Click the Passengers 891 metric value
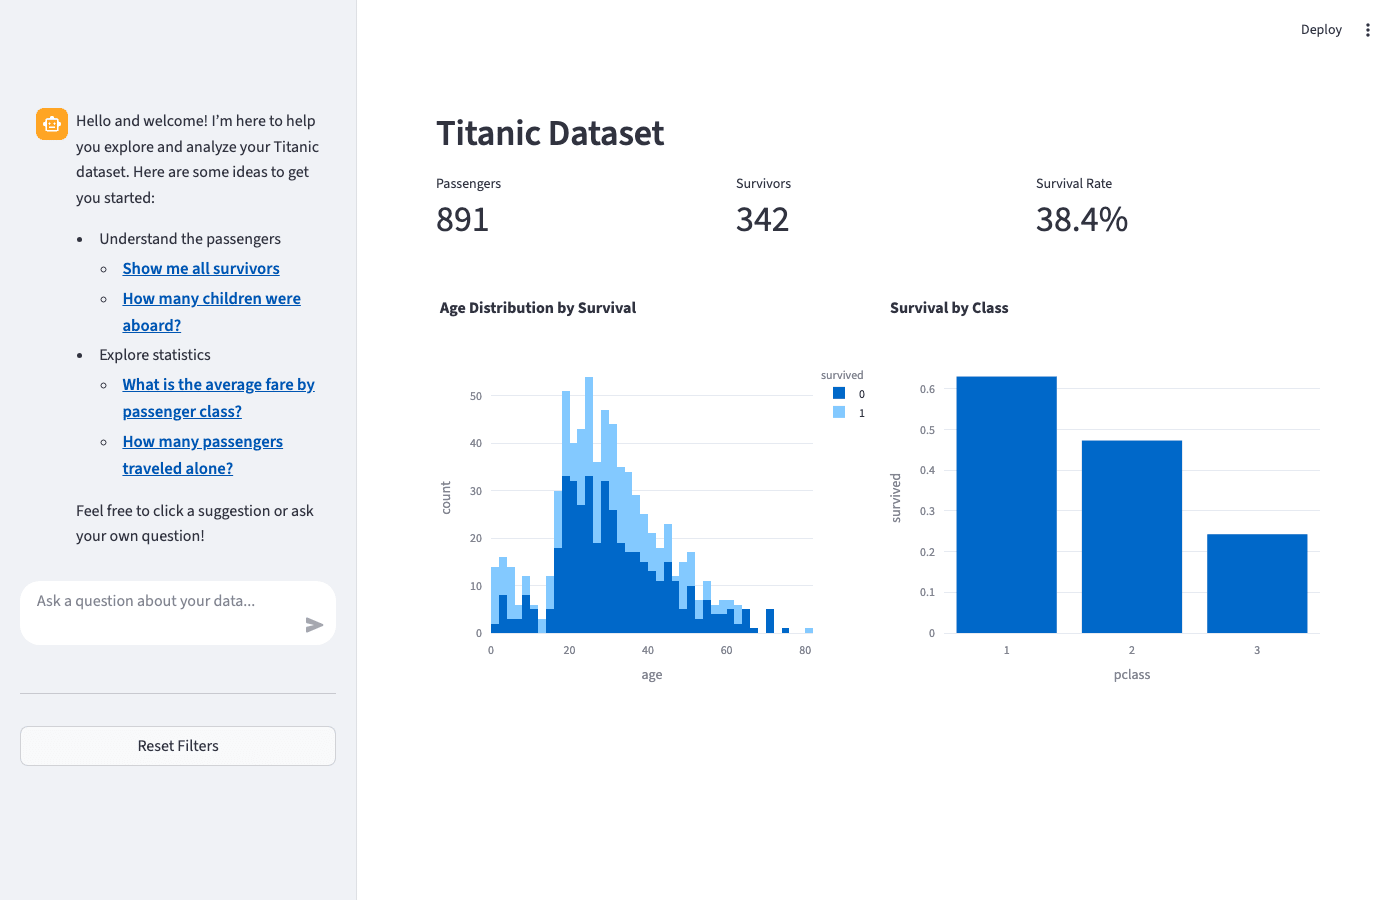The height and width of the screenshot is (900, 1400). coord(462,220)
